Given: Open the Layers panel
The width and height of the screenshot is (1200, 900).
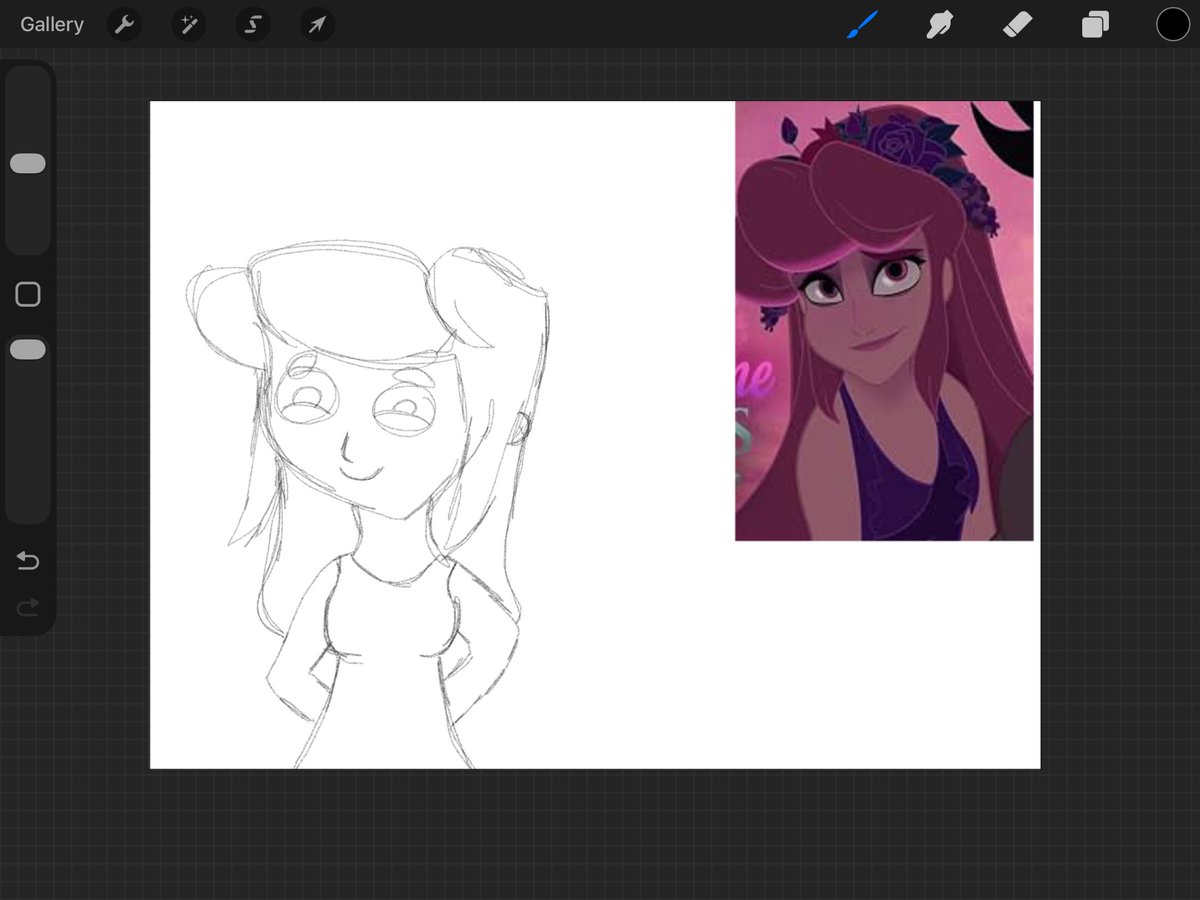Looking at the screenshot, I should [1095, 24].
